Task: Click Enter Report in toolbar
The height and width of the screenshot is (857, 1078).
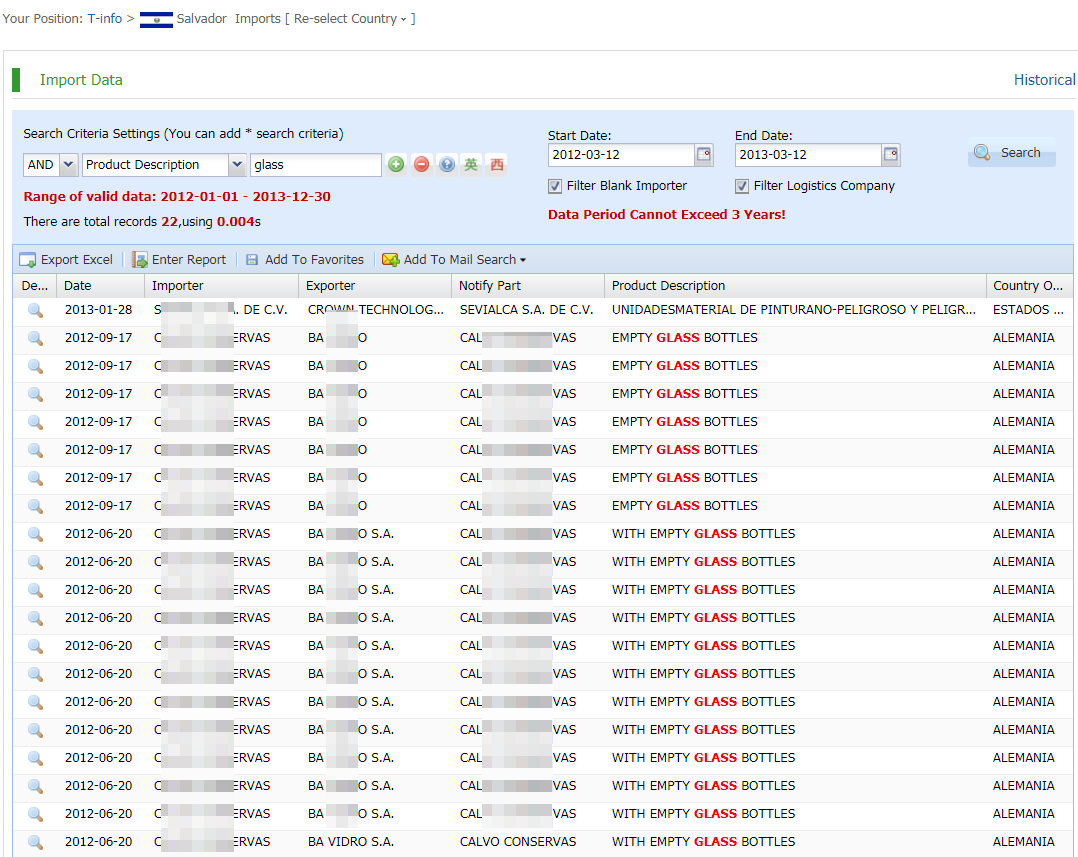Action: coord(179,260)
